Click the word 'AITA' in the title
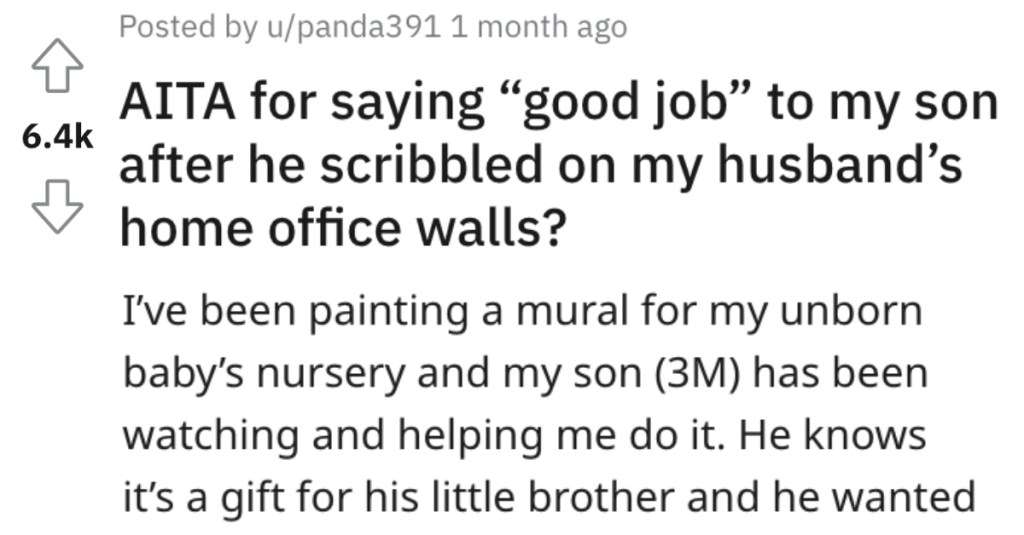 pos(177,103)
